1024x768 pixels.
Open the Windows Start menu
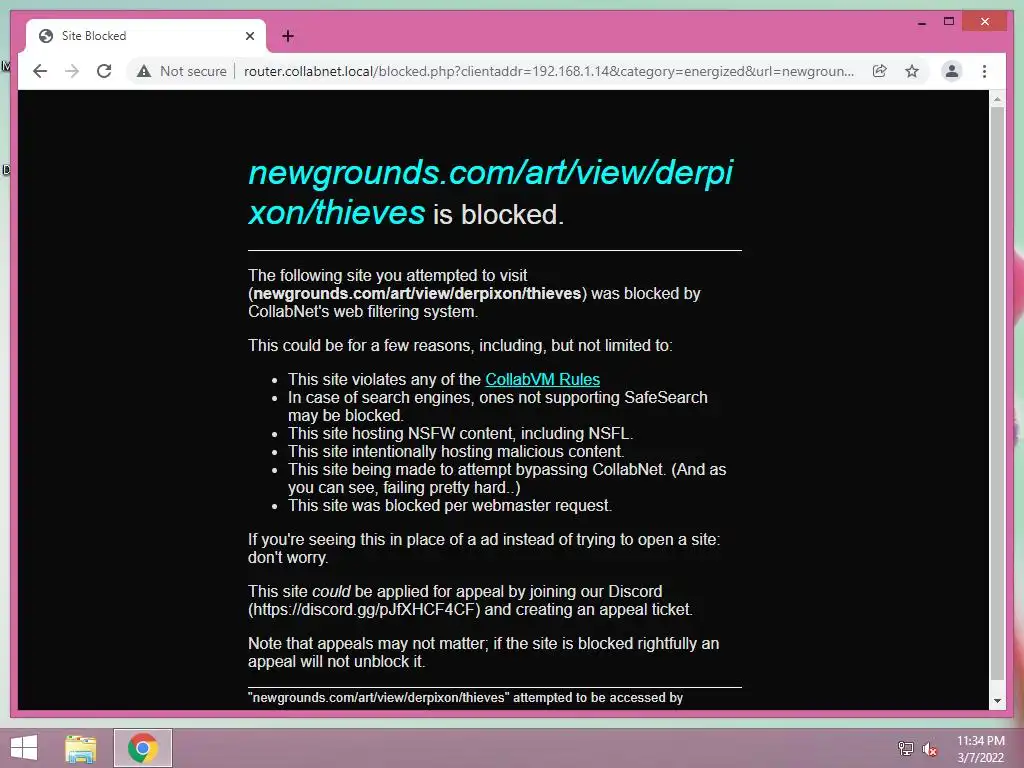tap(24, 748)
